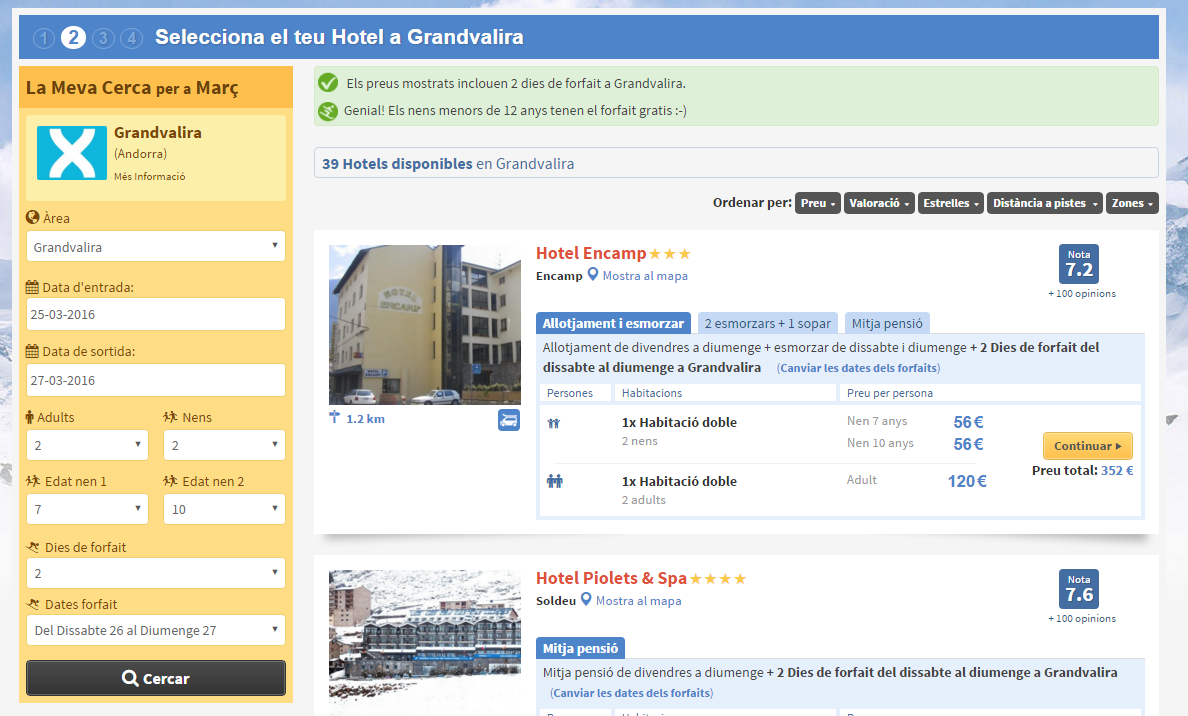The width and height of the screenshot is (1188, 716).
Task: Sort hotels by Preu
Action: pos(818,203)
